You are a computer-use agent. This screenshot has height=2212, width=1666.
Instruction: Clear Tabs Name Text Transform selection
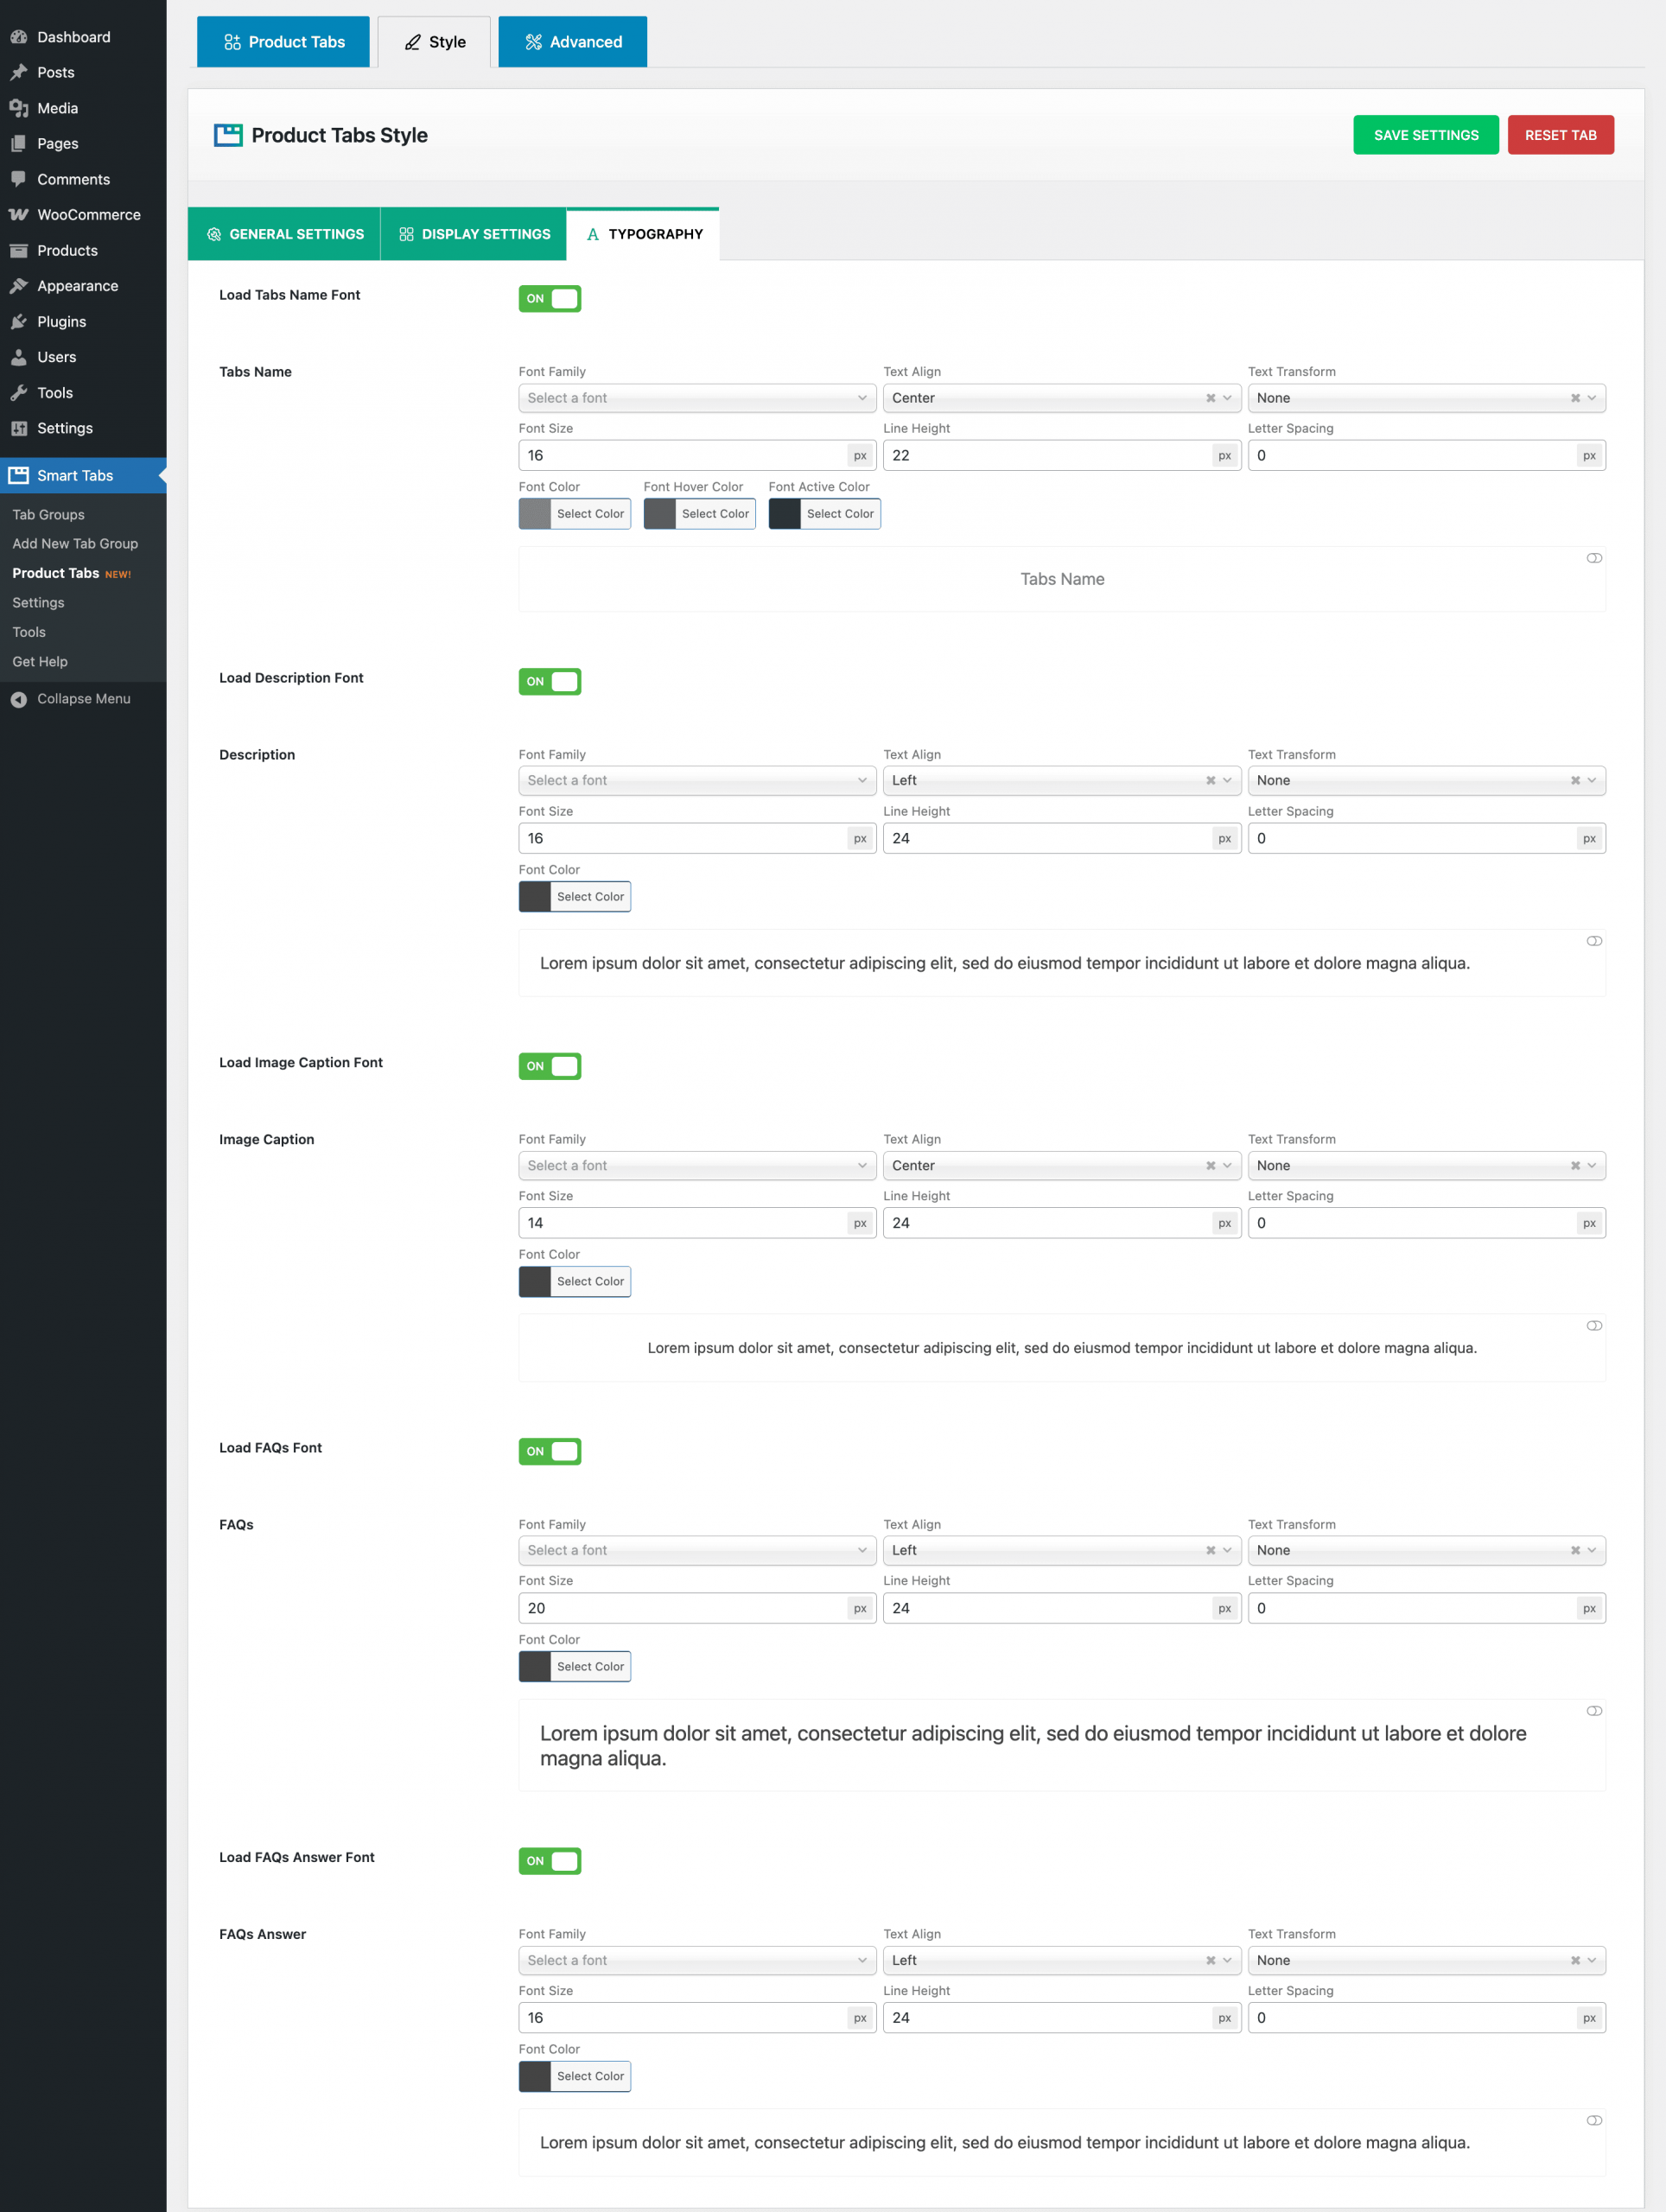(x=1575, y=398)
